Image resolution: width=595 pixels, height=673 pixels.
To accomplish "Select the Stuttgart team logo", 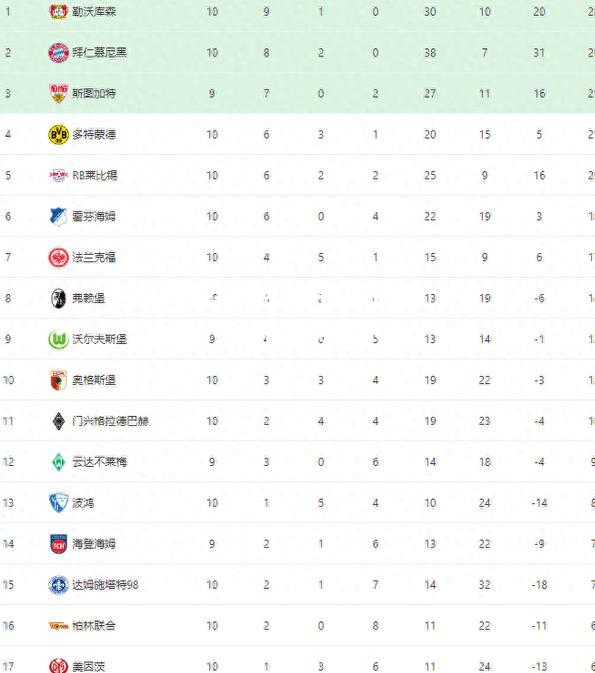I will pos(58,94).
